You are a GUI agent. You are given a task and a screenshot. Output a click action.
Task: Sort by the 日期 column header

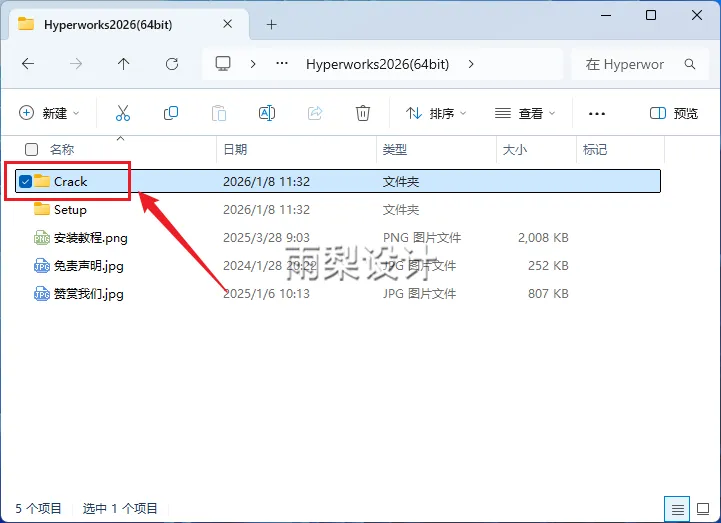coord(235,149)
